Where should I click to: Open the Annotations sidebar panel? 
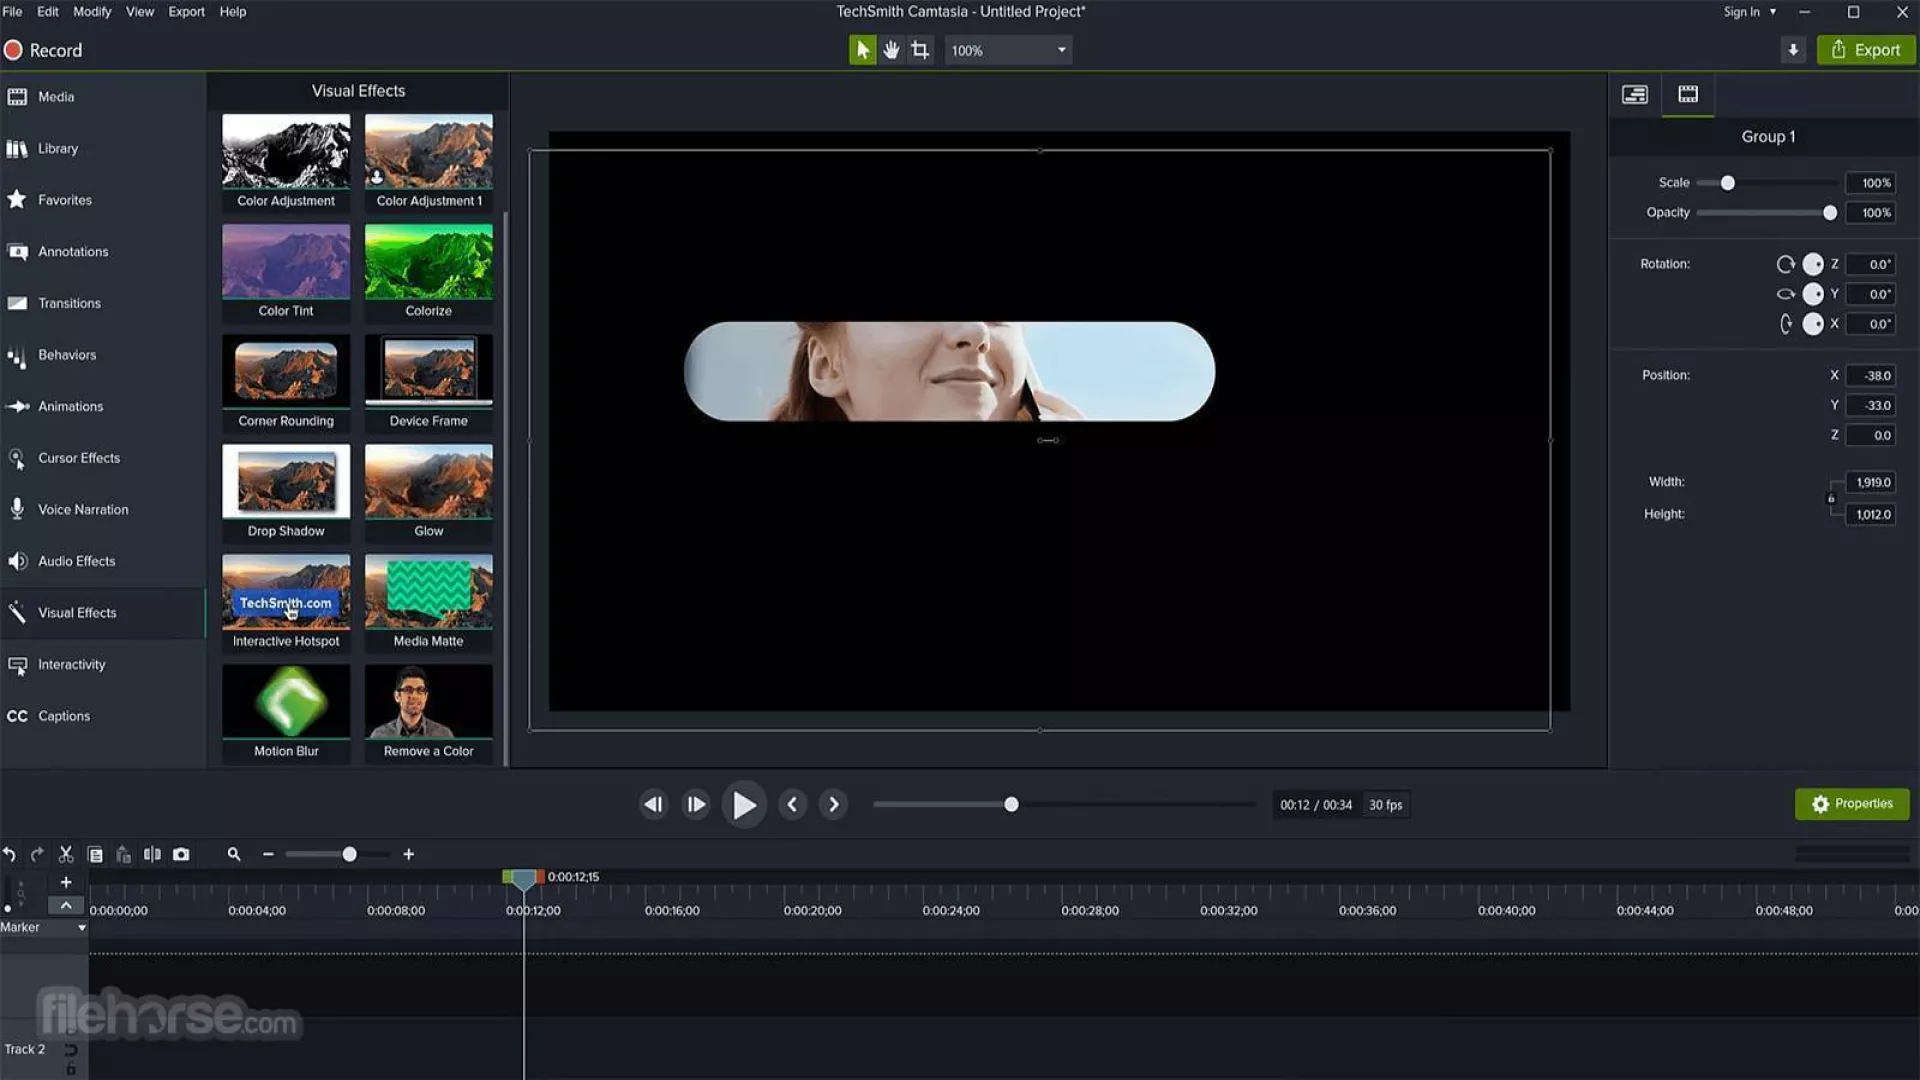[x=72, y=252]
